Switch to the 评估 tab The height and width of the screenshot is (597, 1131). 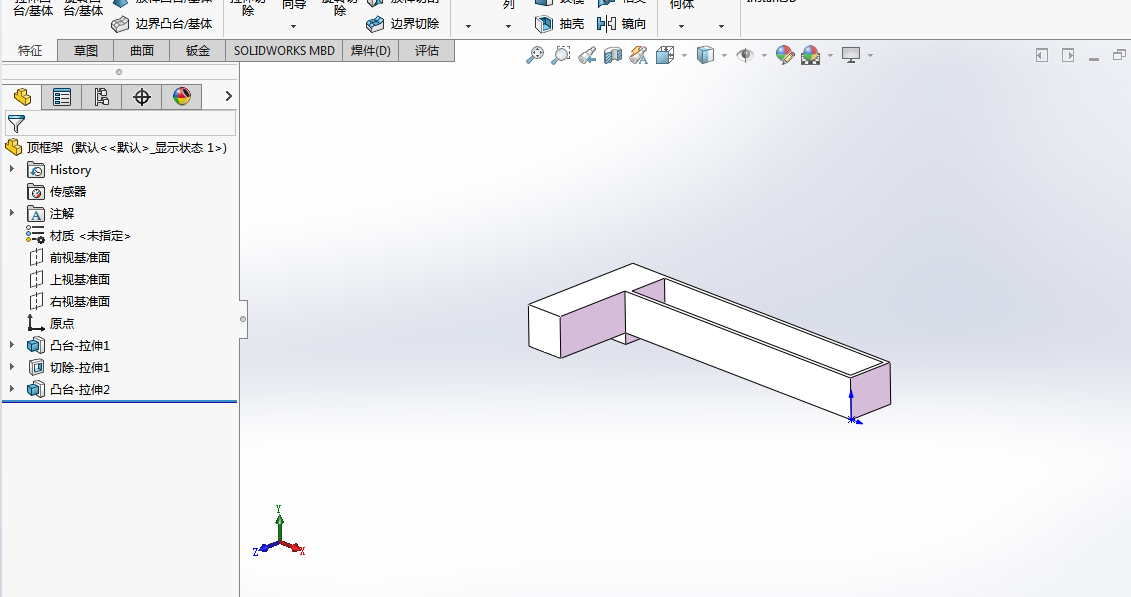427,50
